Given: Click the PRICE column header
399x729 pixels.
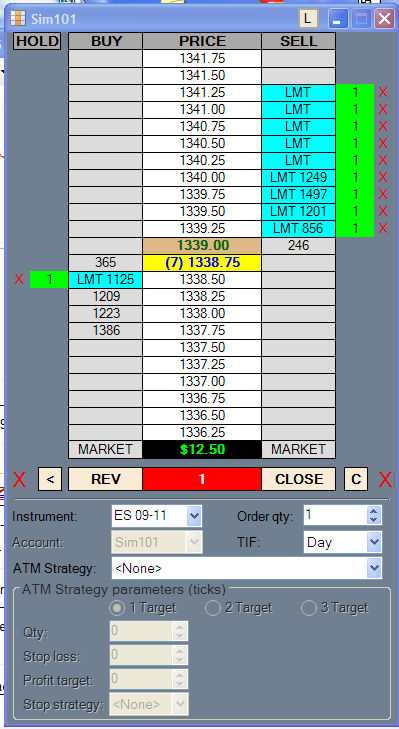Looking at the screenshot, I should click(202, 41).
